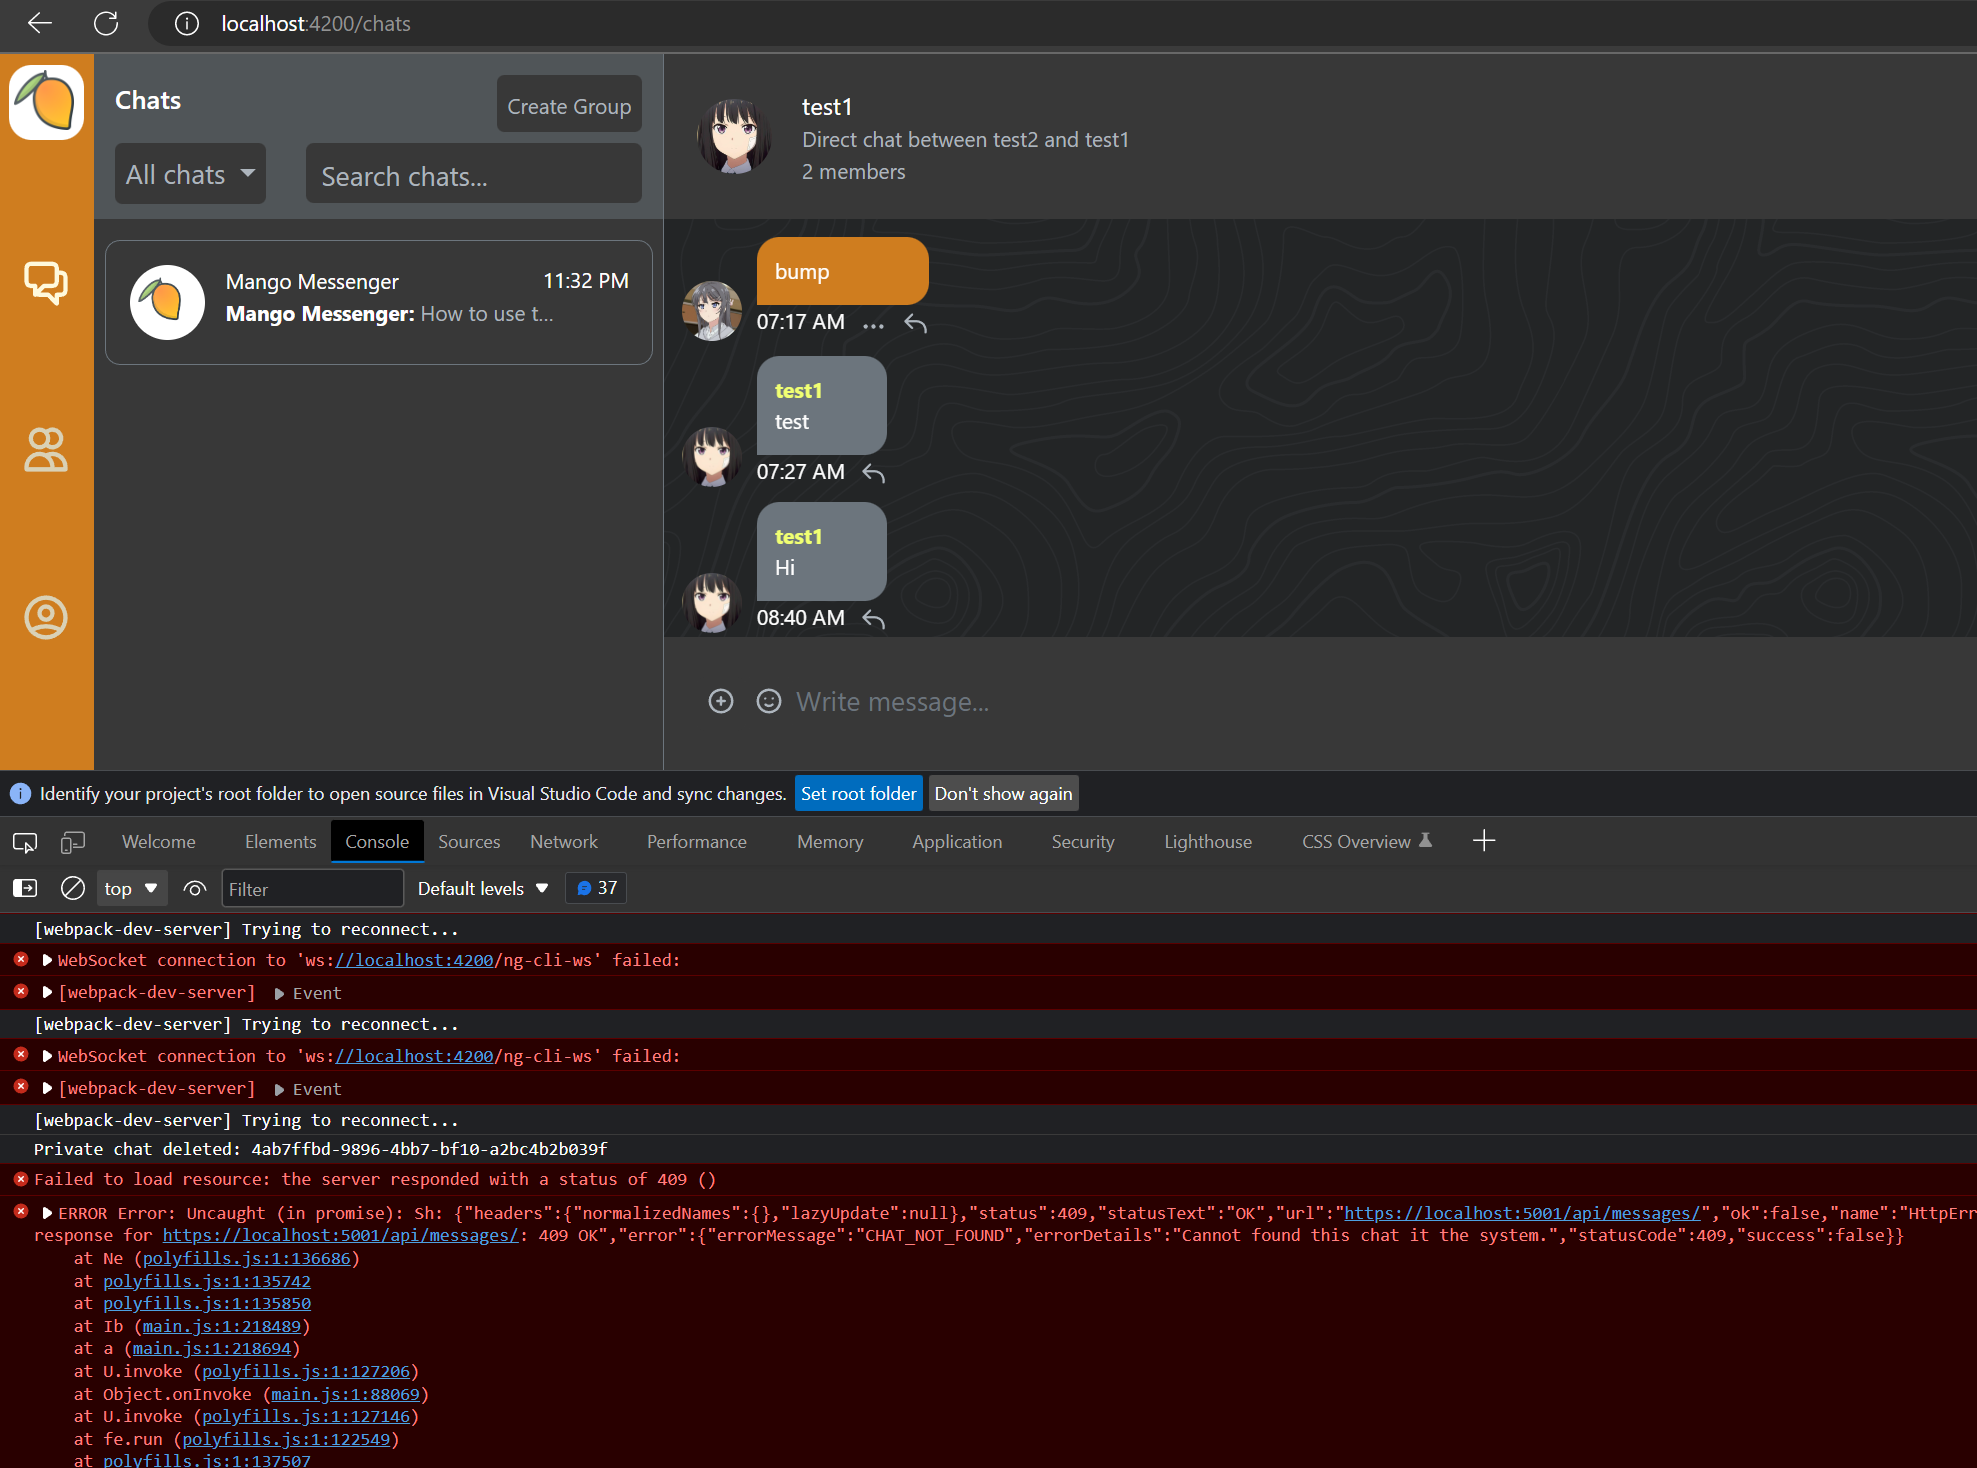This screenshot has height=1468, width=1977.
Task: Open the 'All chats' filter dropdown
Action: point(190,174)
